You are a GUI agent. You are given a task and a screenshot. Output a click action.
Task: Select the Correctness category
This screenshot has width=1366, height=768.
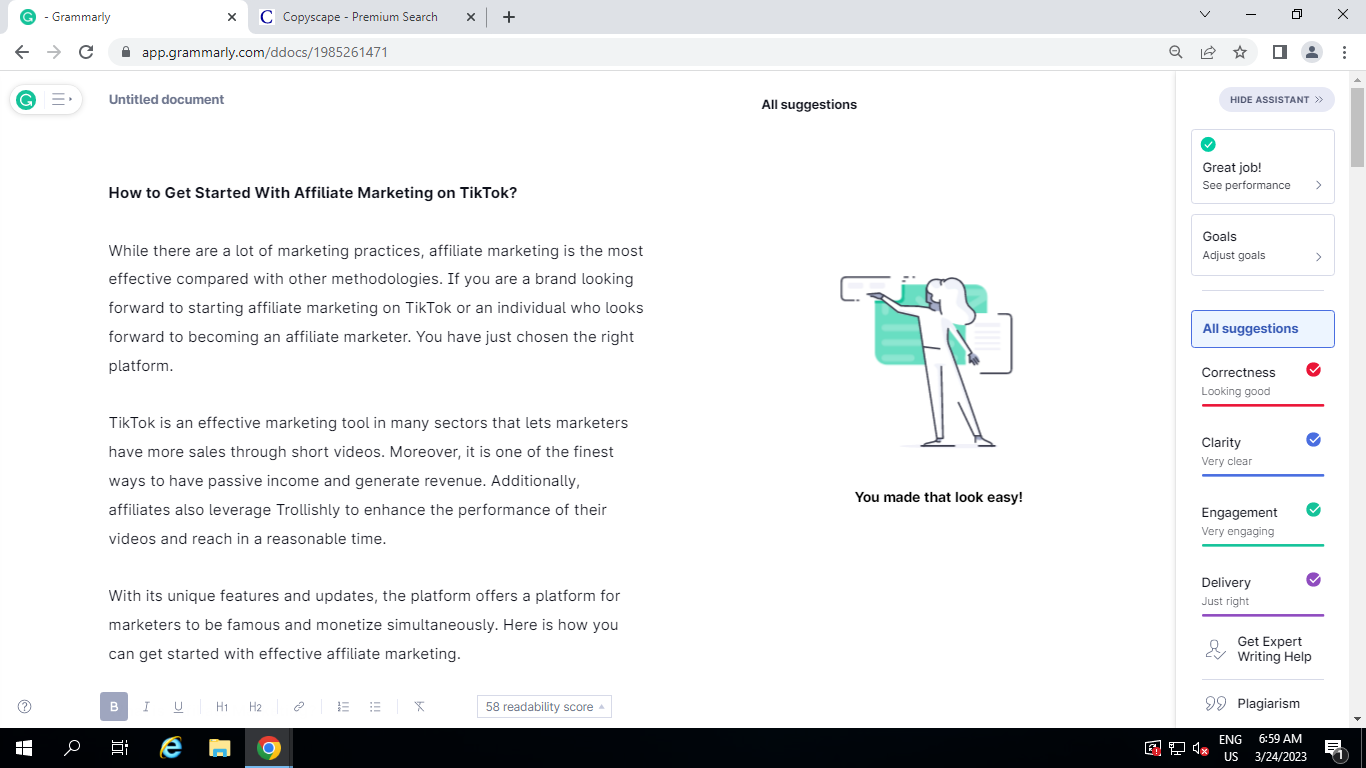pyautogui.click(x=1262, y=382)
